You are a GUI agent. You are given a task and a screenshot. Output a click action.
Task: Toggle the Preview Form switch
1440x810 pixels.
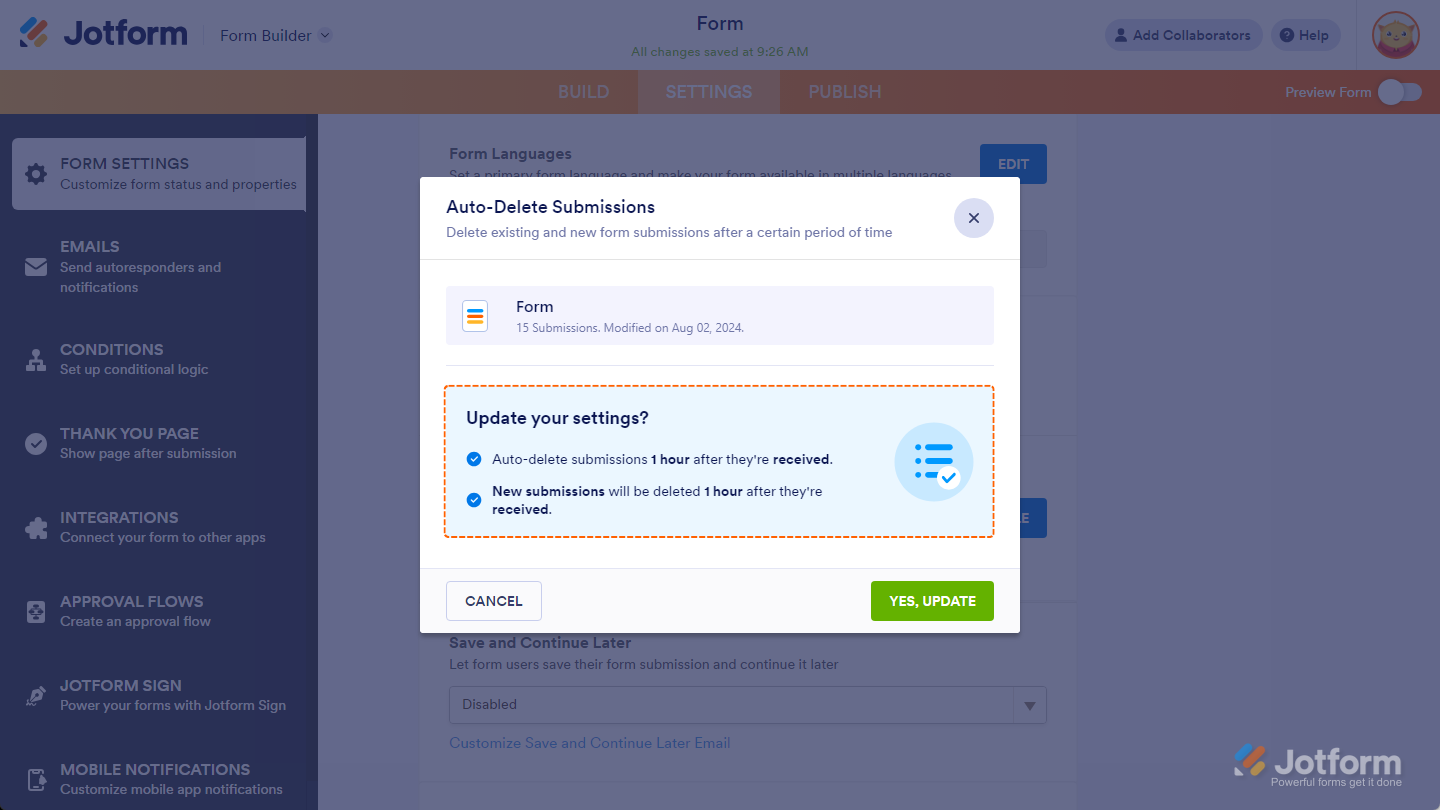(x=1400, y=91)
